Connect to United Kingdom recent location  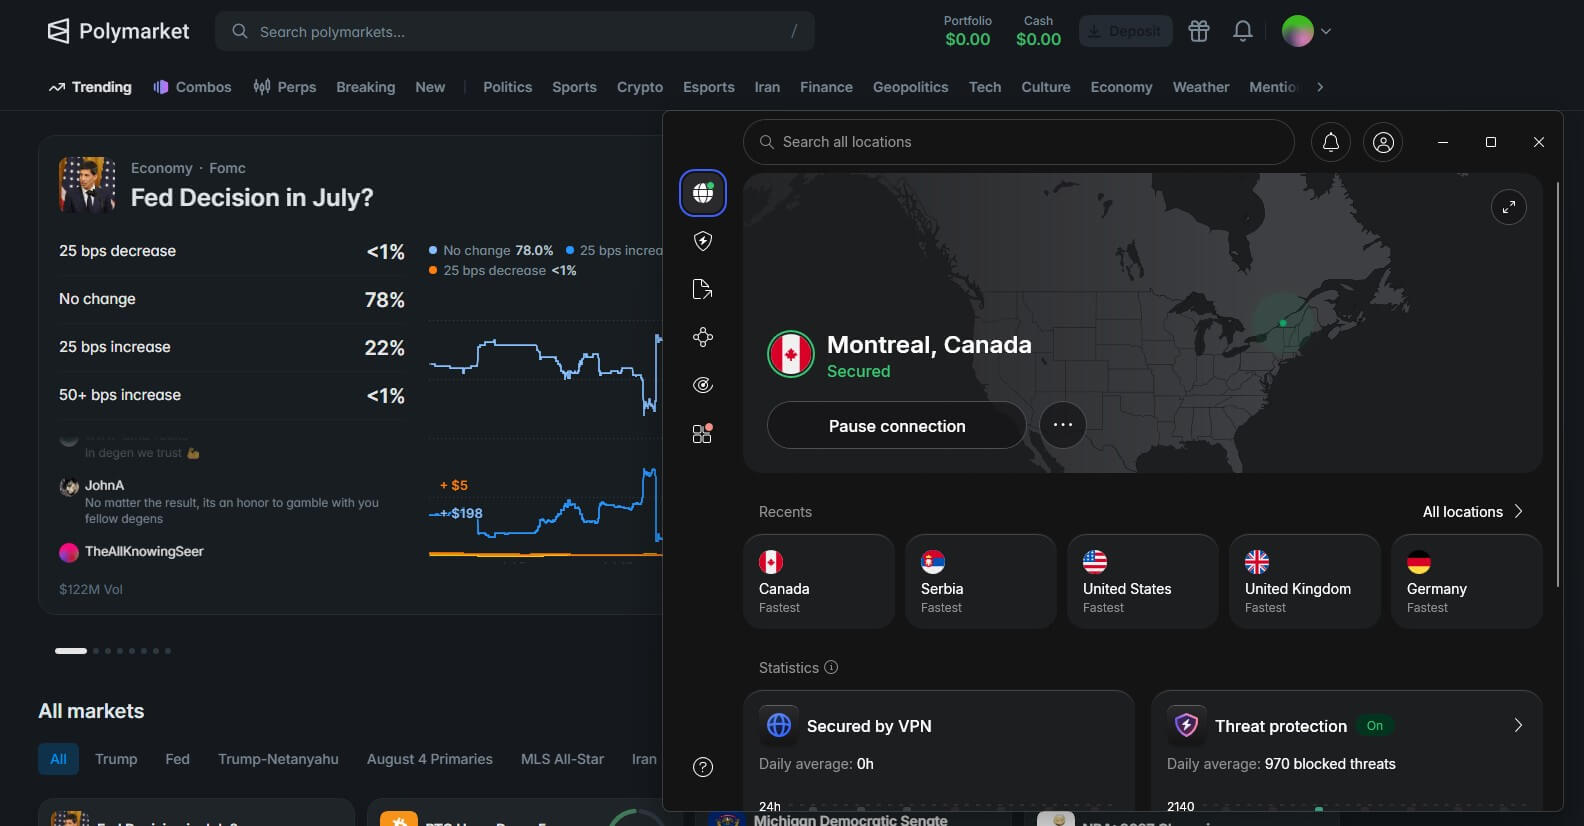[1305, 581]
